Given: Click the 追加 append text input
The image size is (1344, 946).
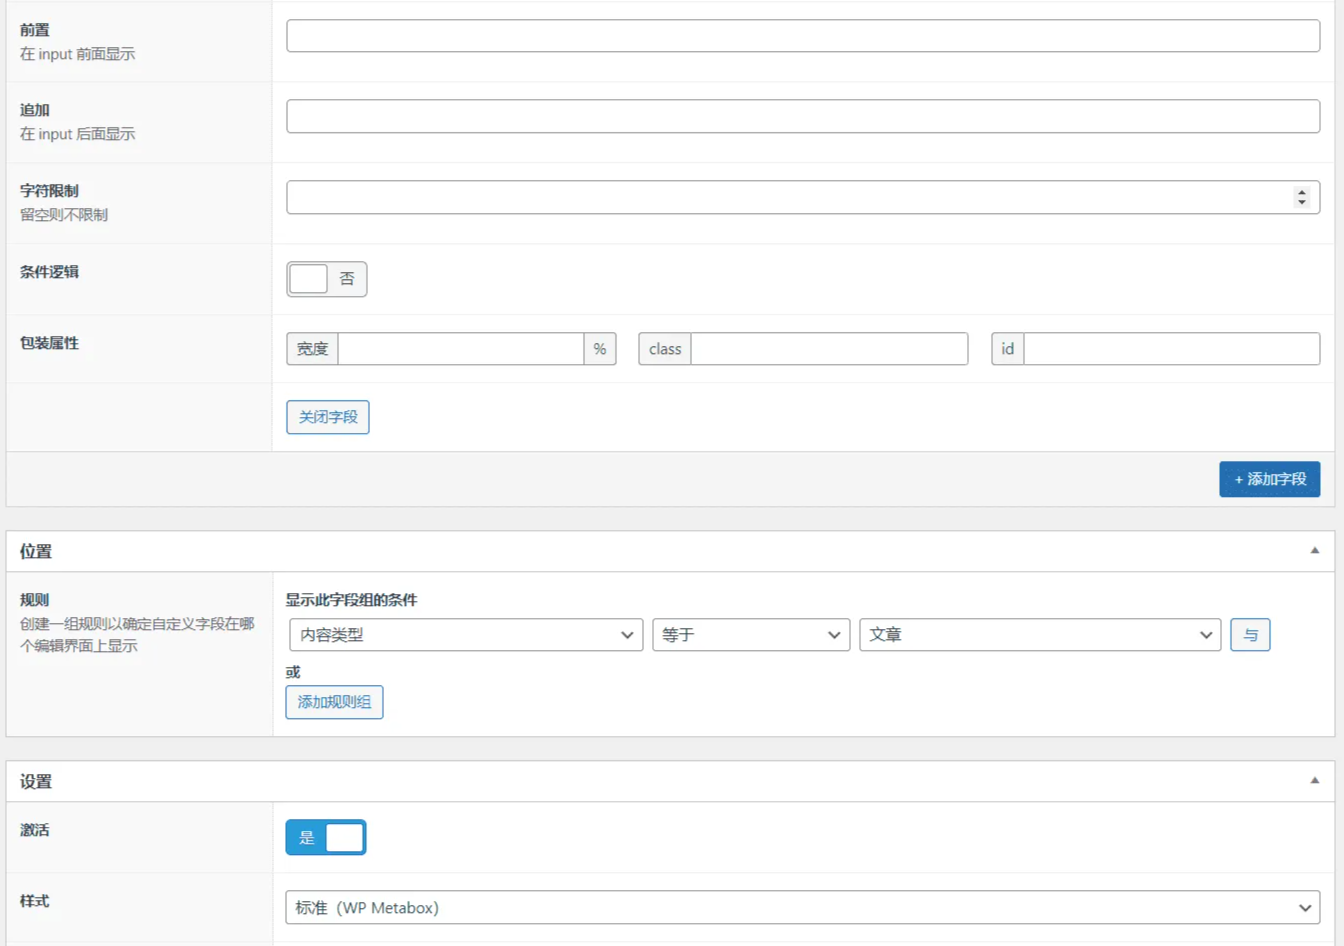Looking at the screenshot, I should pyautogui.click(x=803, y=116).
